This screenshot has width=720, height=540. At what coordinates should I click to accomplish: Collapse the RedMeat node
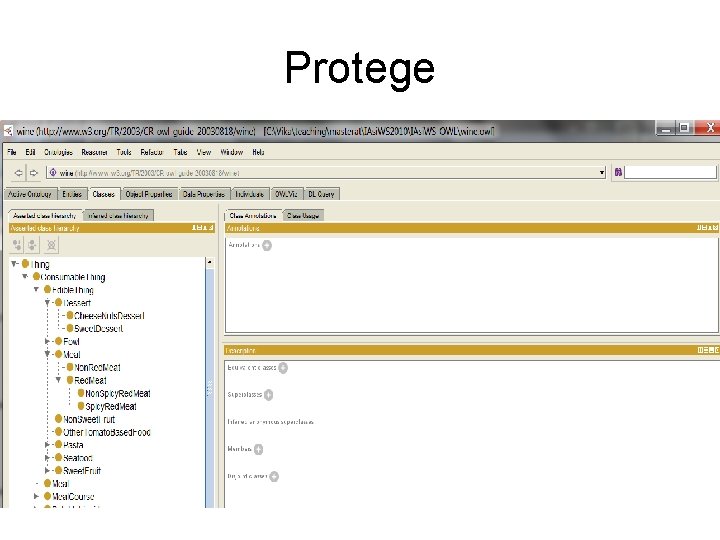click(x=58, y=380)
